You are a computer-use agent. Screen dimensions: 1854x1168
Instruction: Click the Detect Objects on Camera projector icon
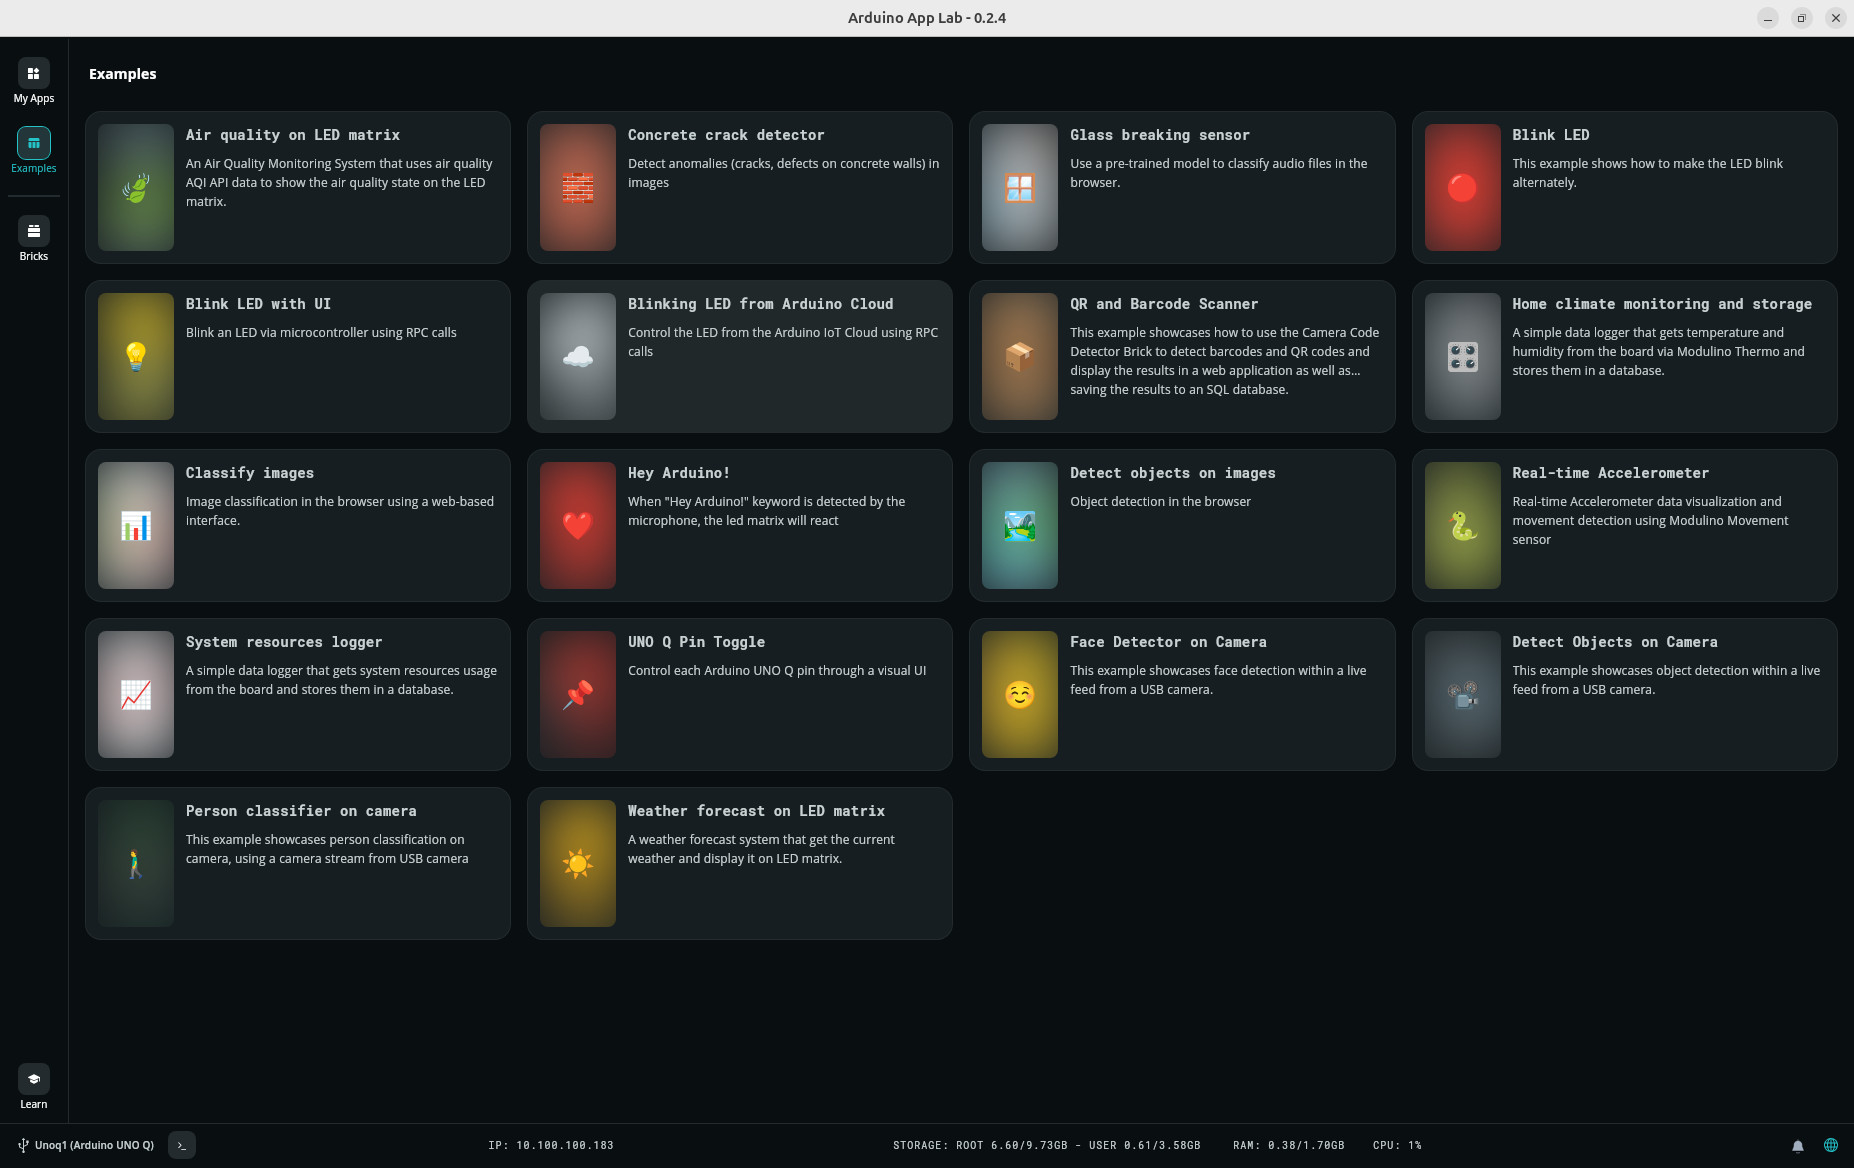point(1462,694)
